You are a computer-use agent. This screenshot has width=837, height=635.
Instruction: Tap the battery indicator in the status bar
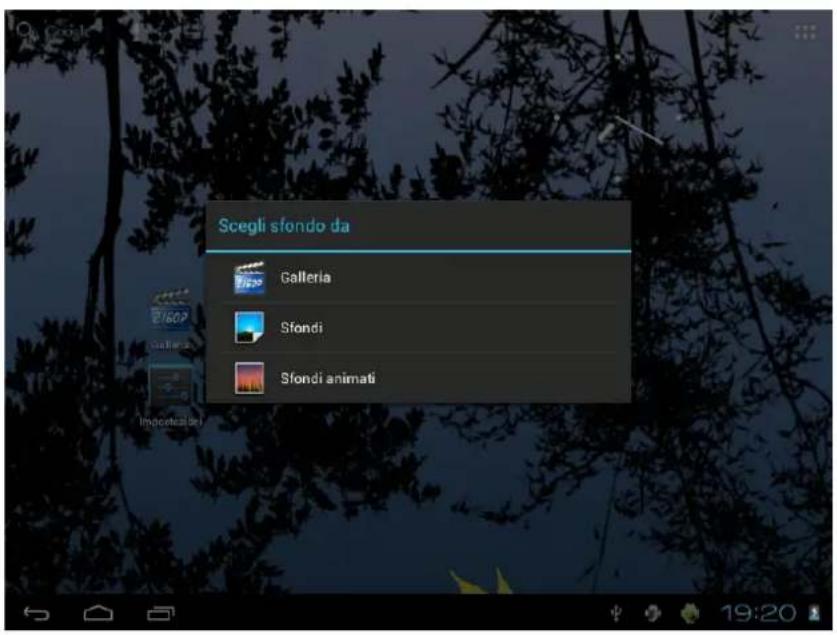pos(814,612)
